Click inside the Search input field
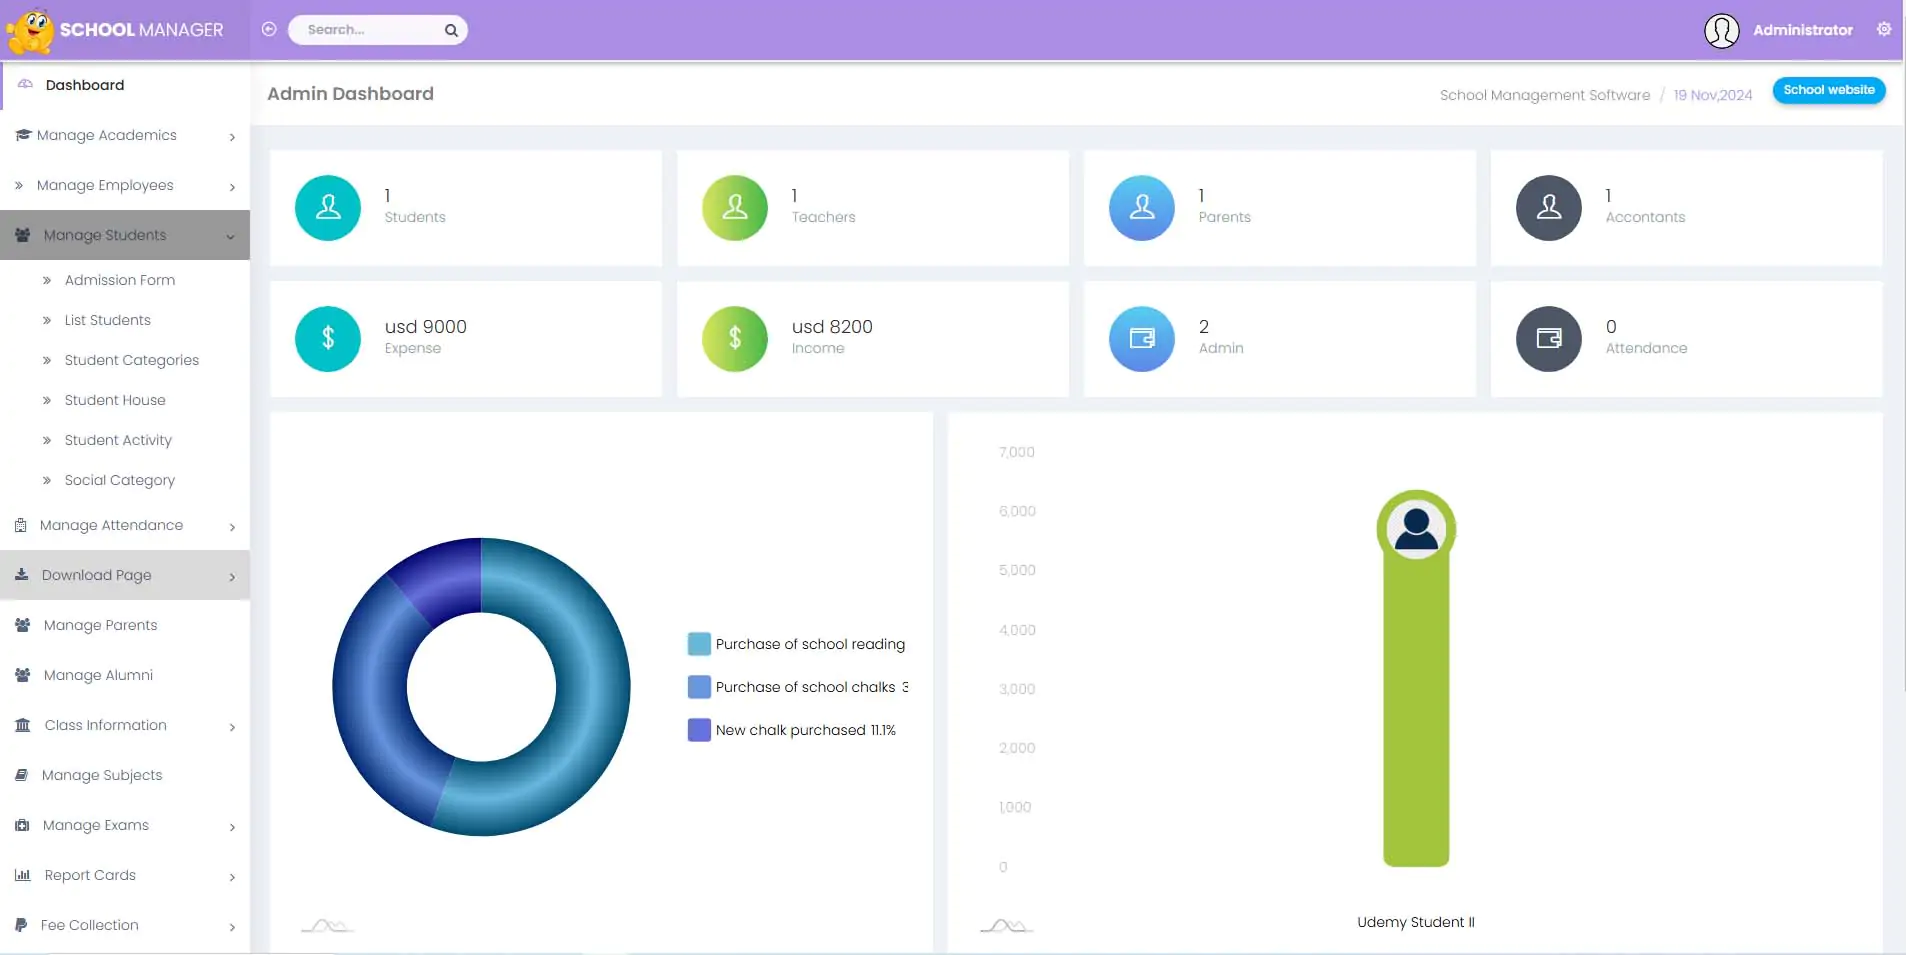This screenshot has height=955, width=1906. tap(370, 30)
